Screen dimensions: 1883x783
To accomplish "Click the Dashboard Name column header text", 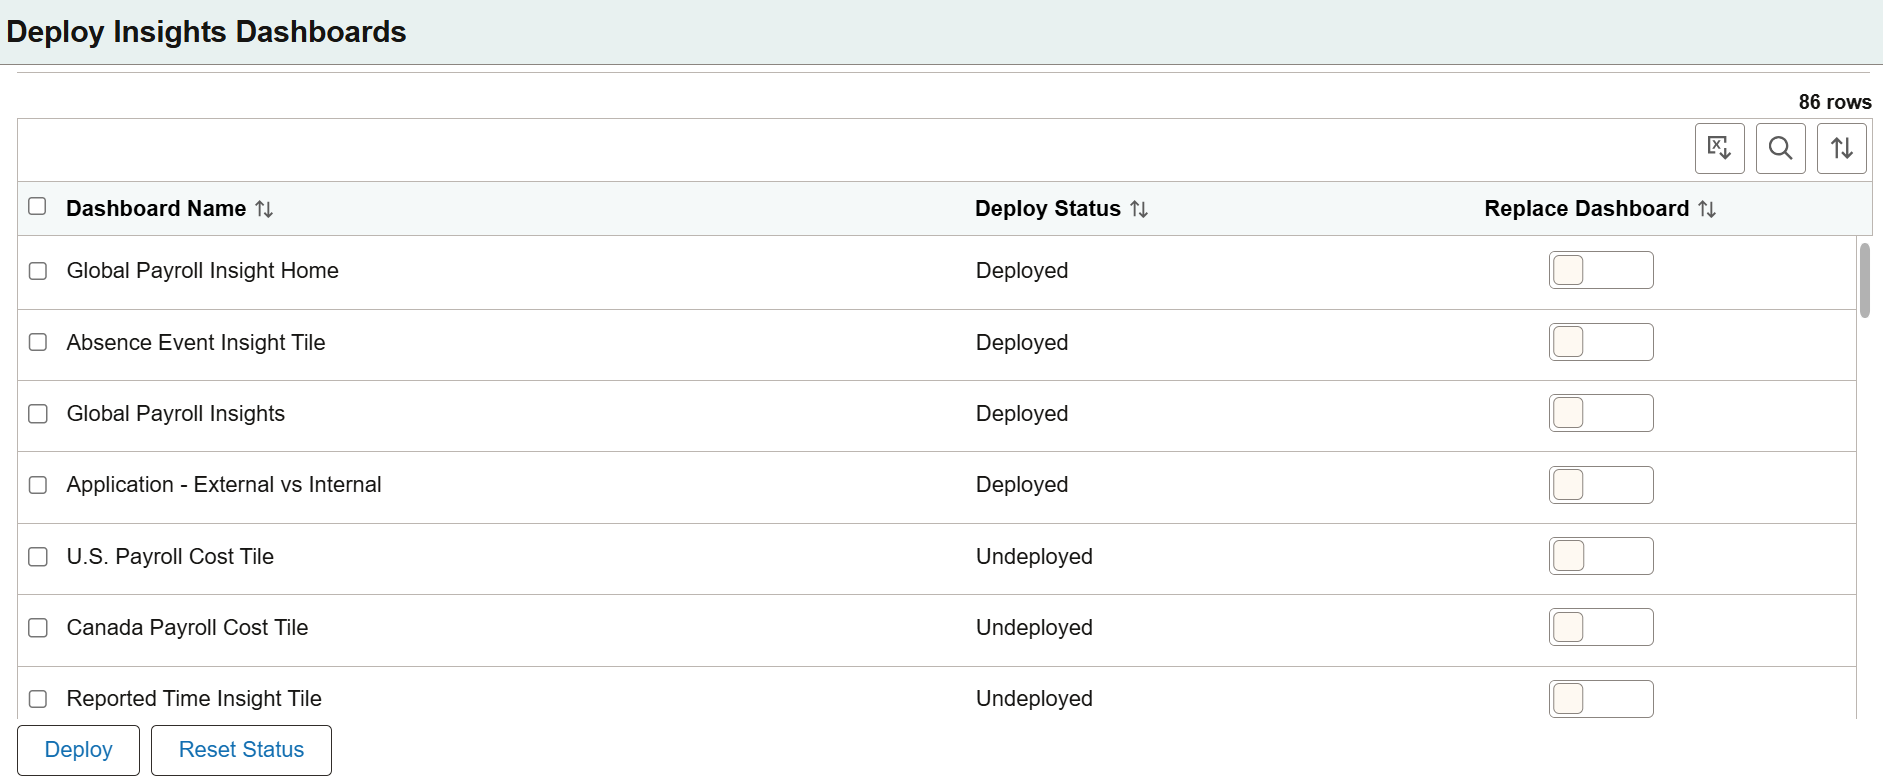I will [156, 209].
